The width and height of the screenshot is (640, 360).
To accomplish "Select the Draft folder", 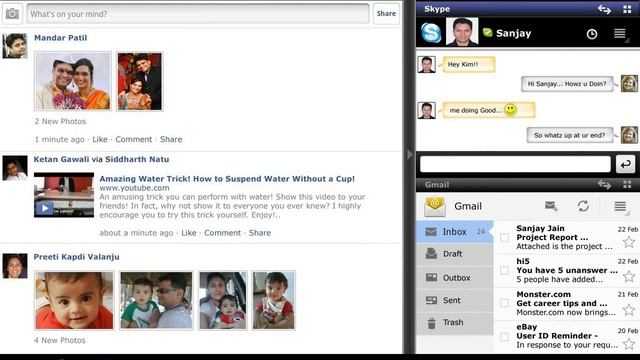I will 455,254.
